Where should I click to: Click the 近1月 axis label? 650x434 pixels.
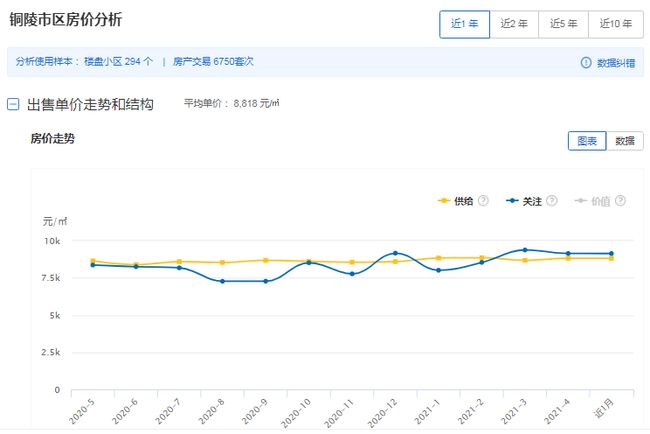(x=604, y=408)
